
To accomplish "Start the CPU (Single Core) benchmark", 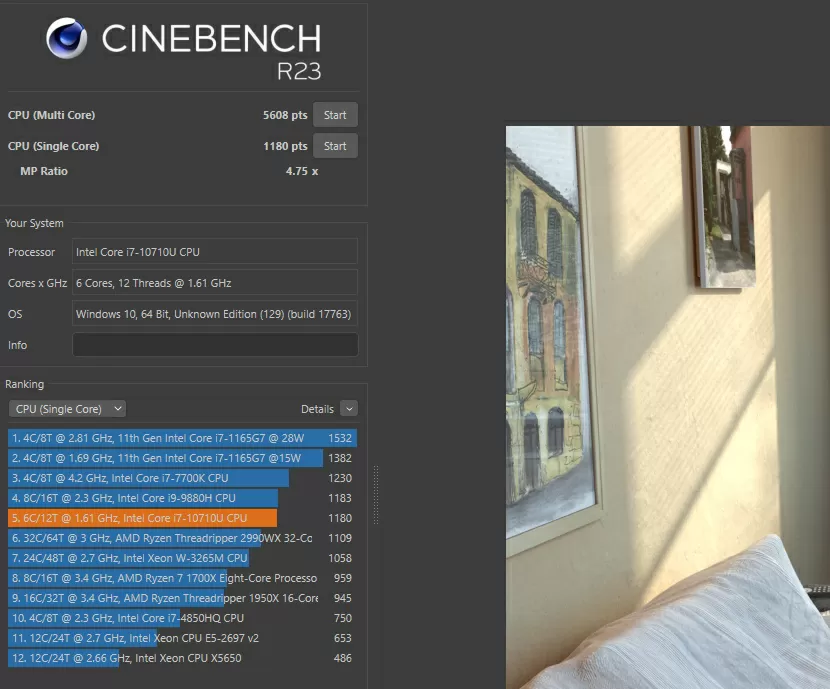I will click(335, 146).
